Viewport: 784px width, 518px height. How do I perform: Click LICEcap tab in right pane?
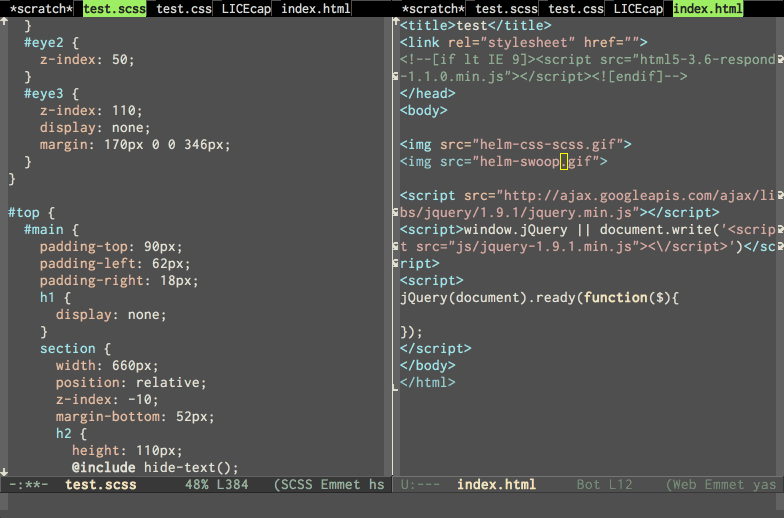click(x=638, y=9)
